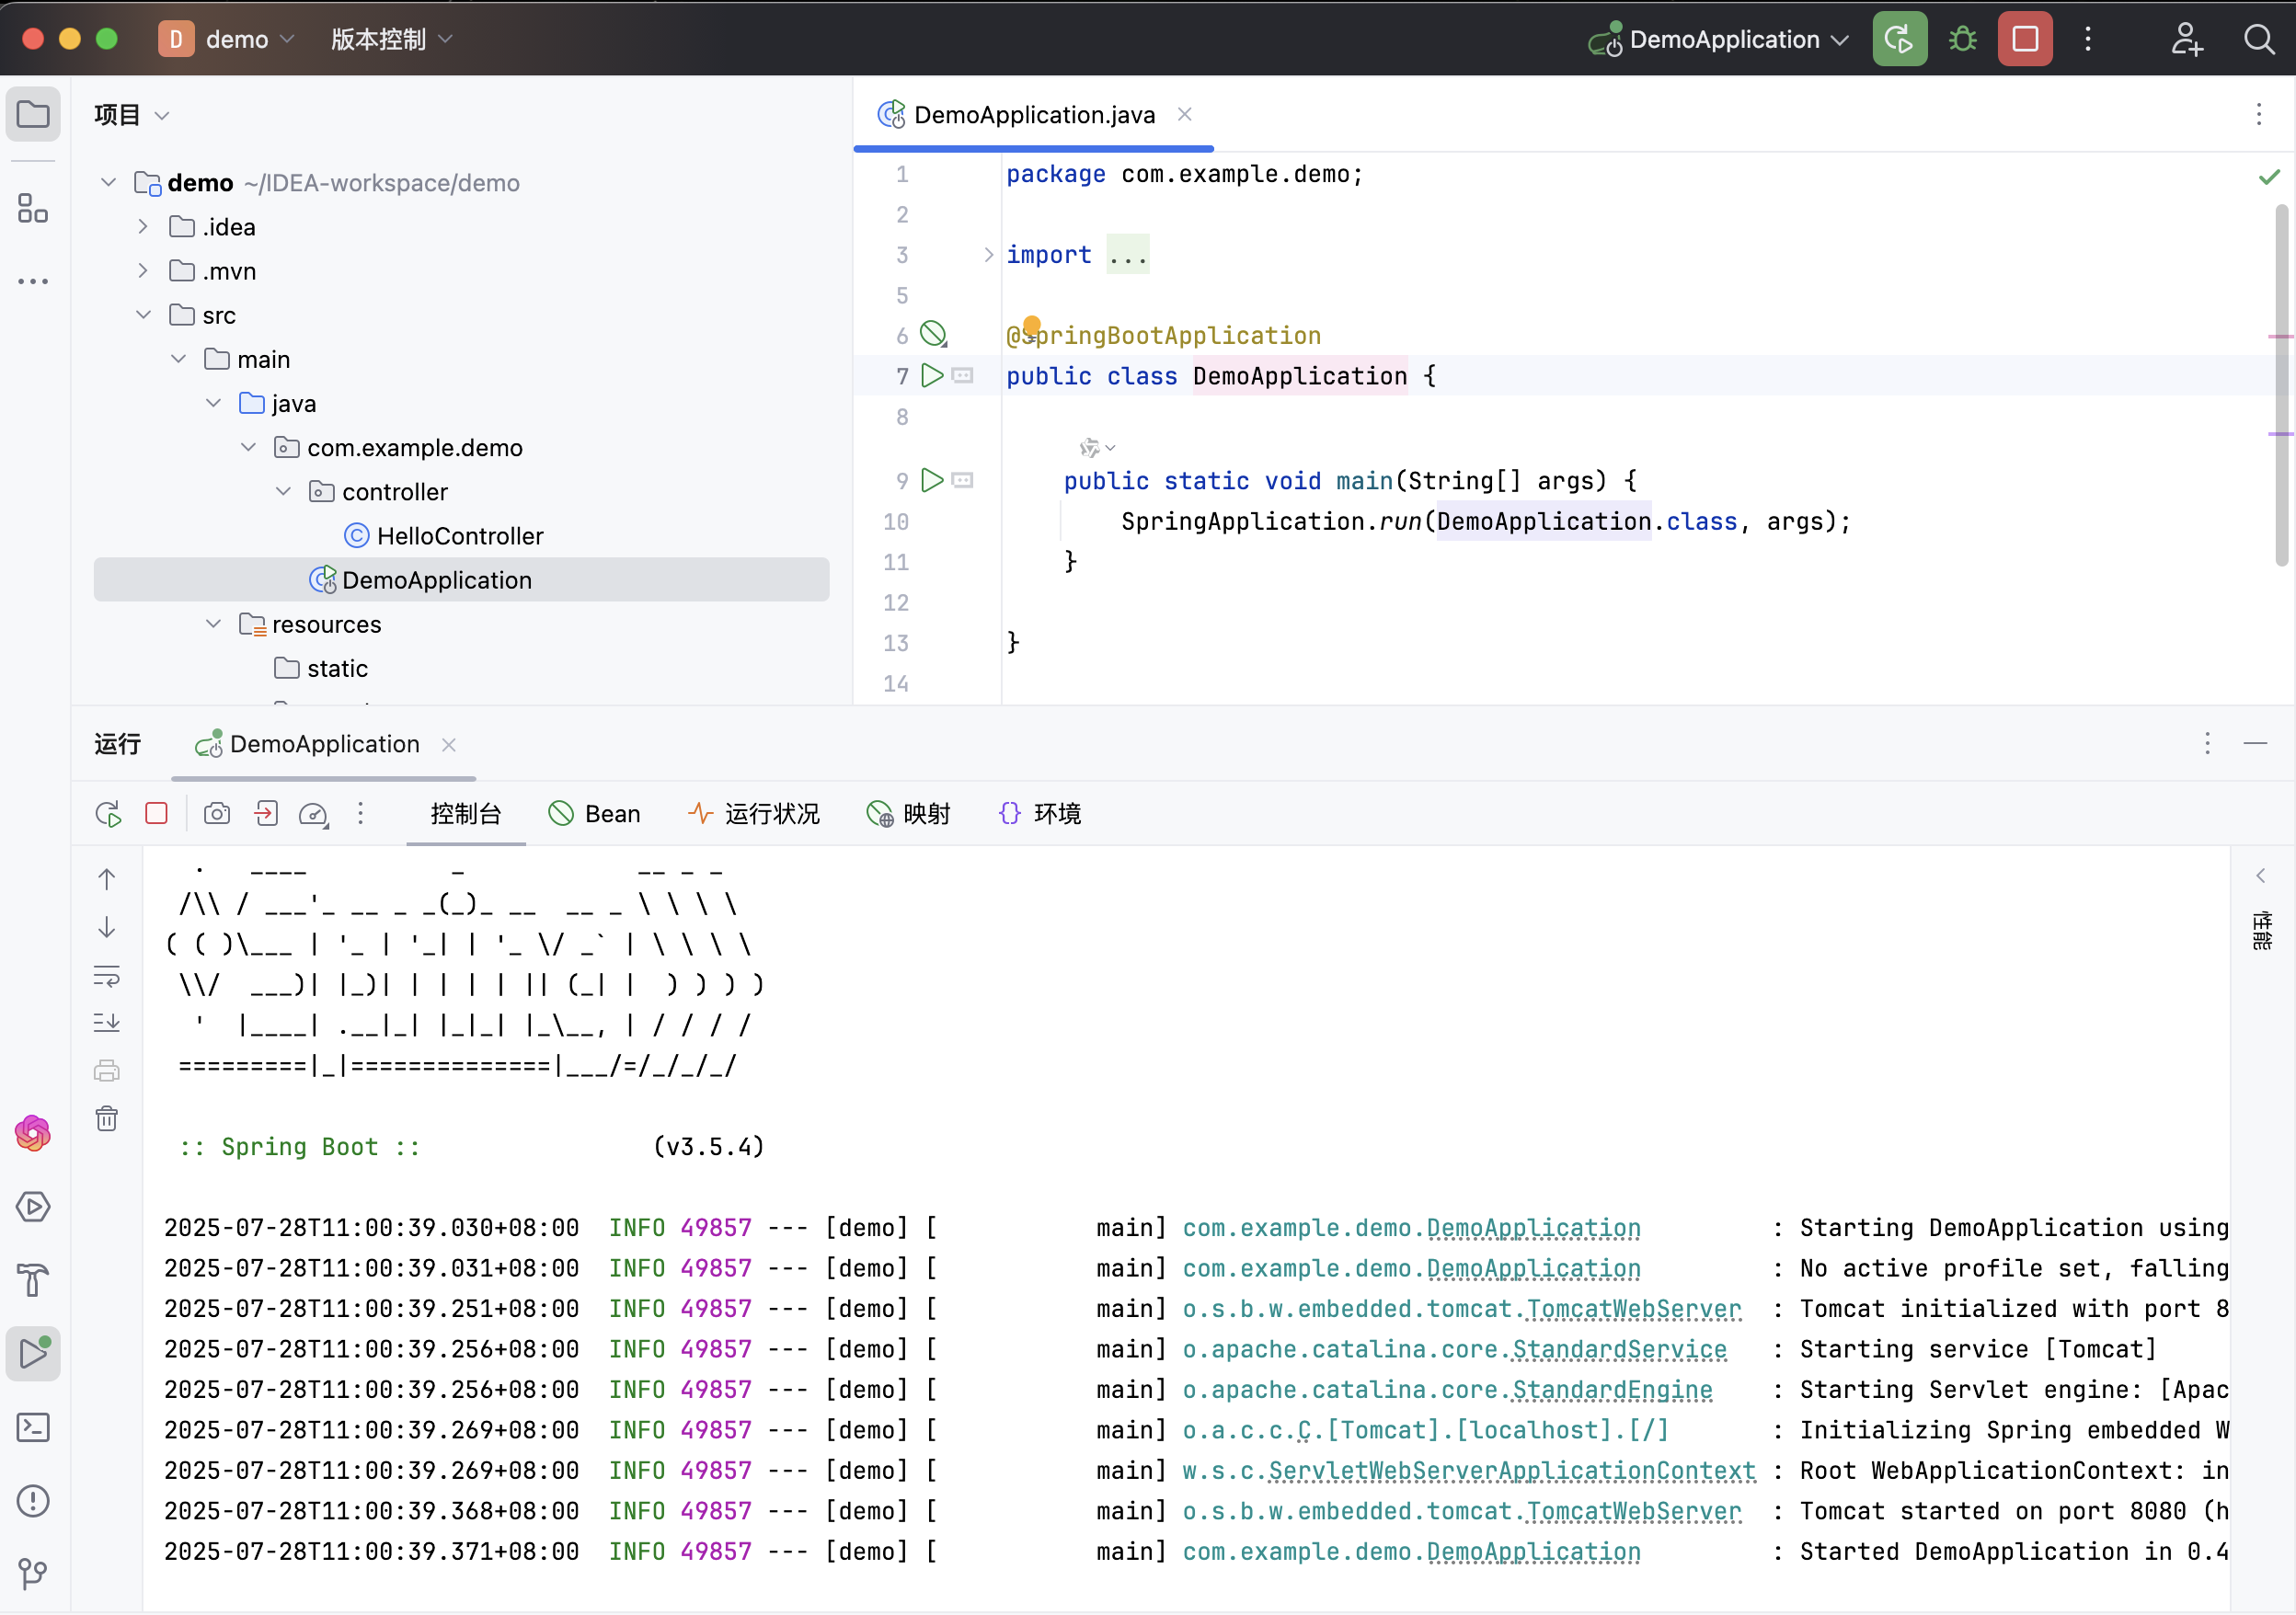Expand the .idea folder
This screenshot has height=1615, width=2296.
pos(143,226)
